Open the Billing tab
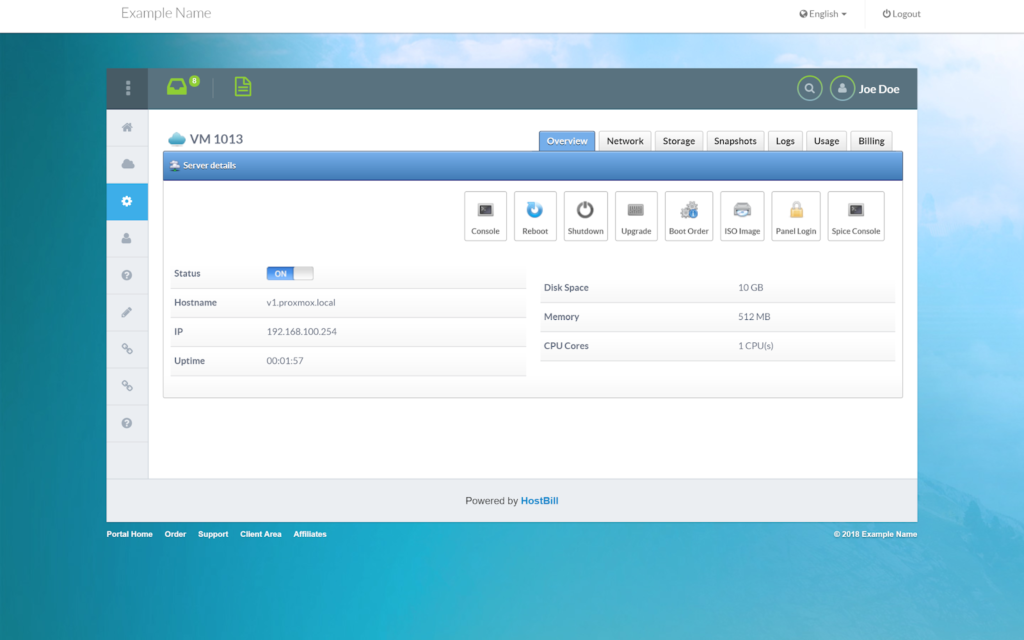This screenshot has width=1024, height=640. pyautogui.click(x=871, y=141)
